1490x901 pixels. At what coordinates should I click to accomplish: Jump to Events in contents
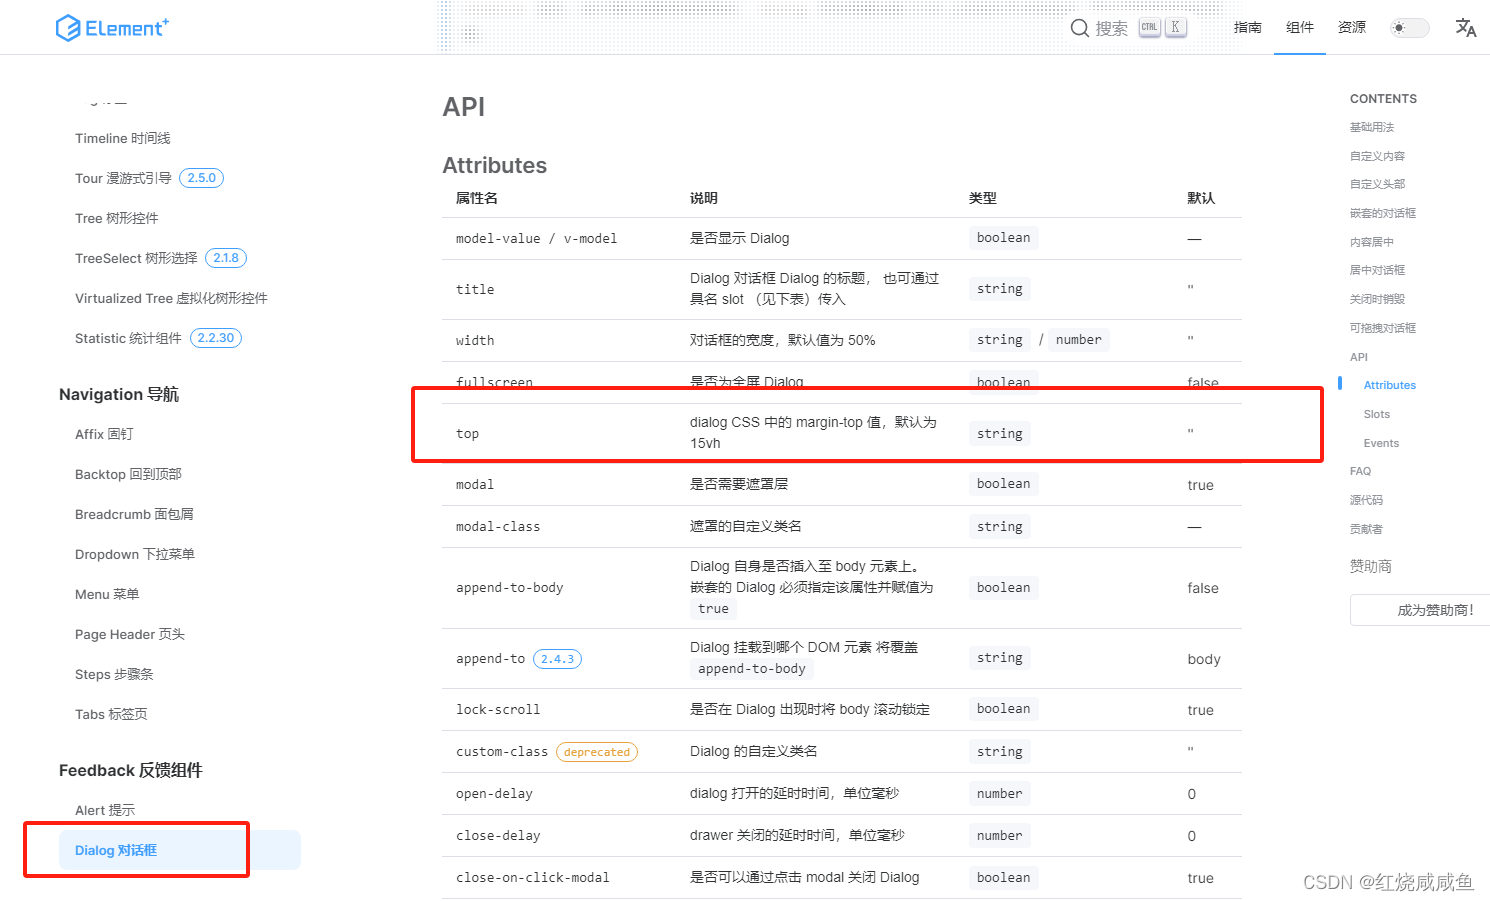pos(1381,443)
